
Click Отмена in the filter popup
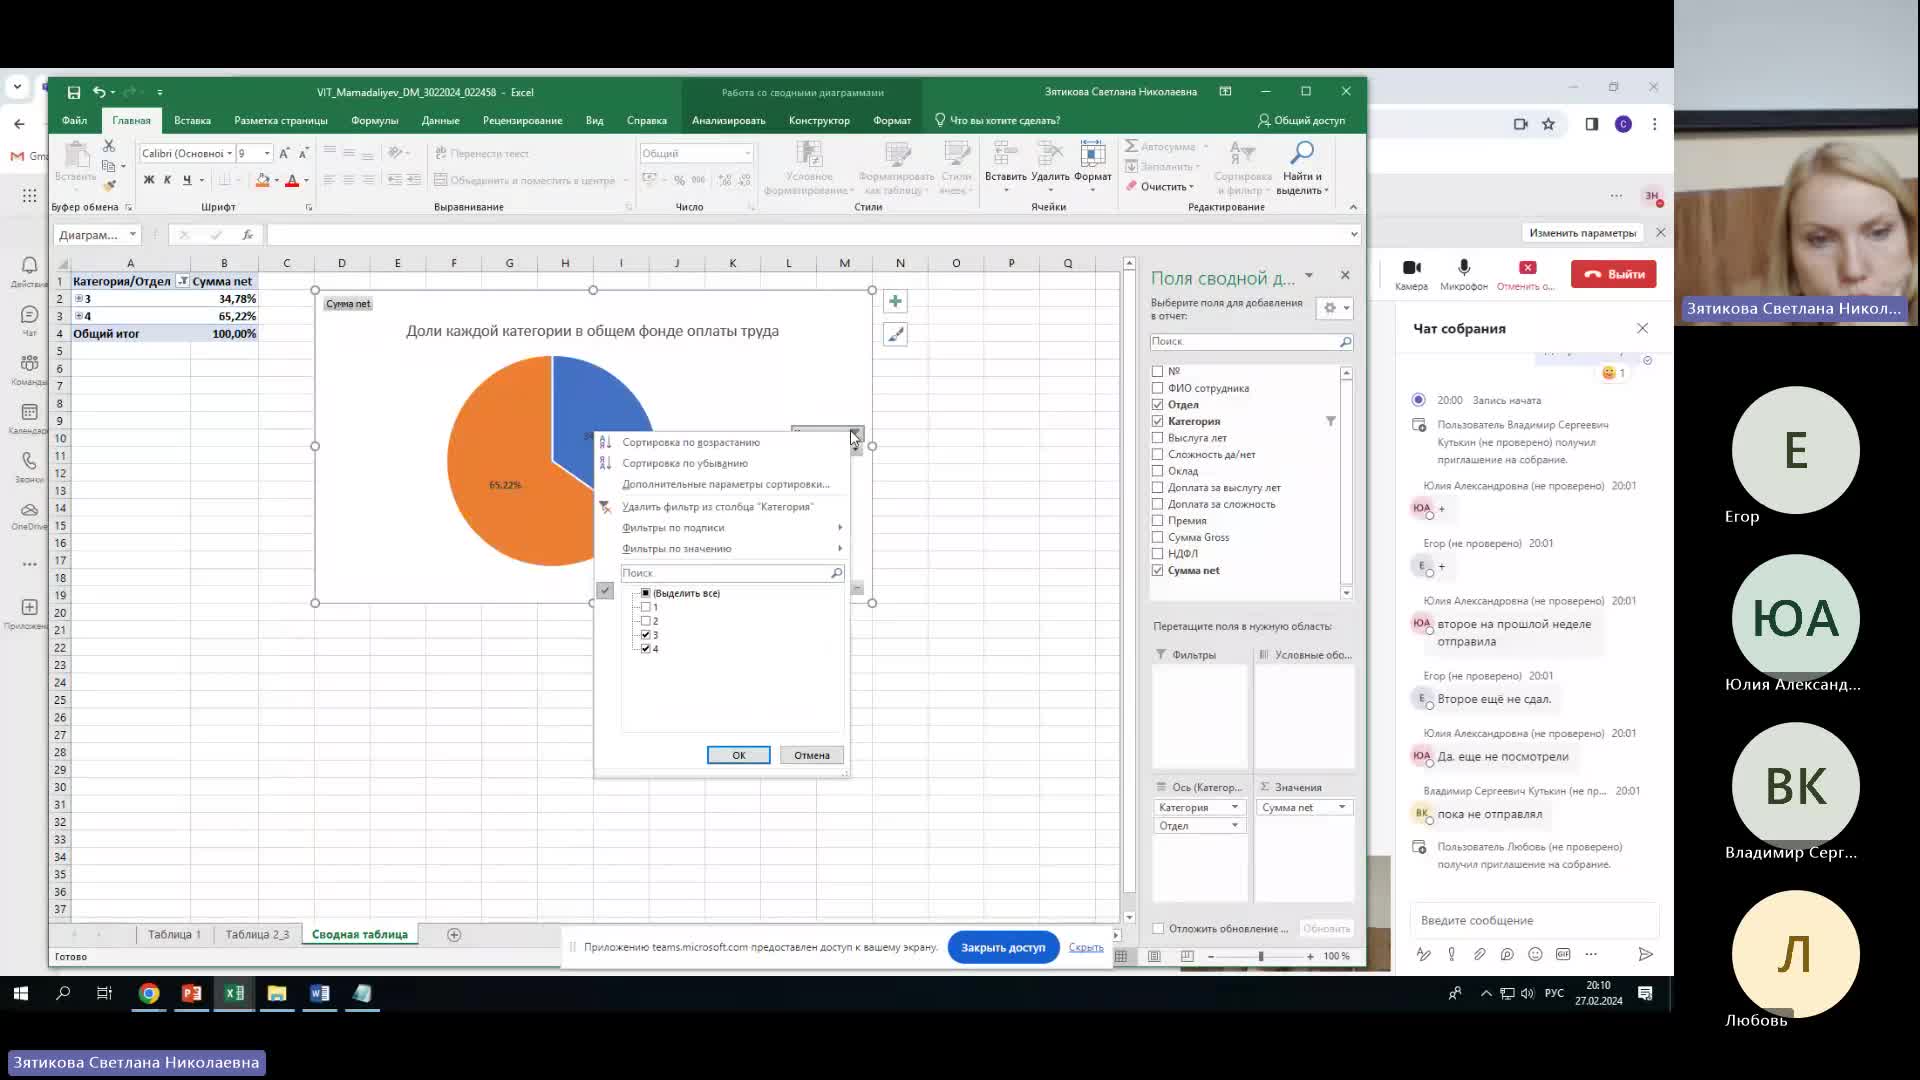pyautogui.click(x=812, y=756)
